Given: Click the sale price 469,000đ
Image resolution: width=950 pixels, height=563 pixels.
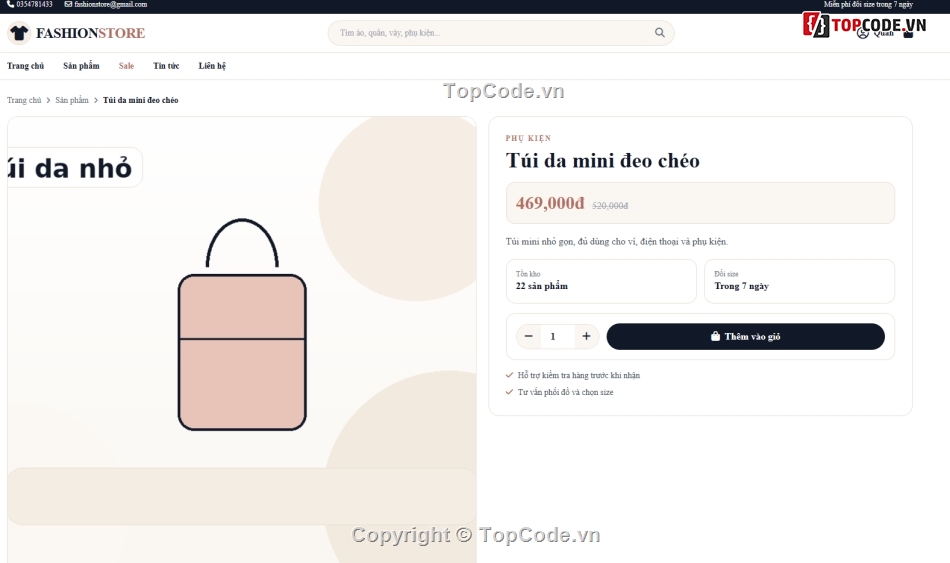Looking at the screenshot, I should (550, 203).
